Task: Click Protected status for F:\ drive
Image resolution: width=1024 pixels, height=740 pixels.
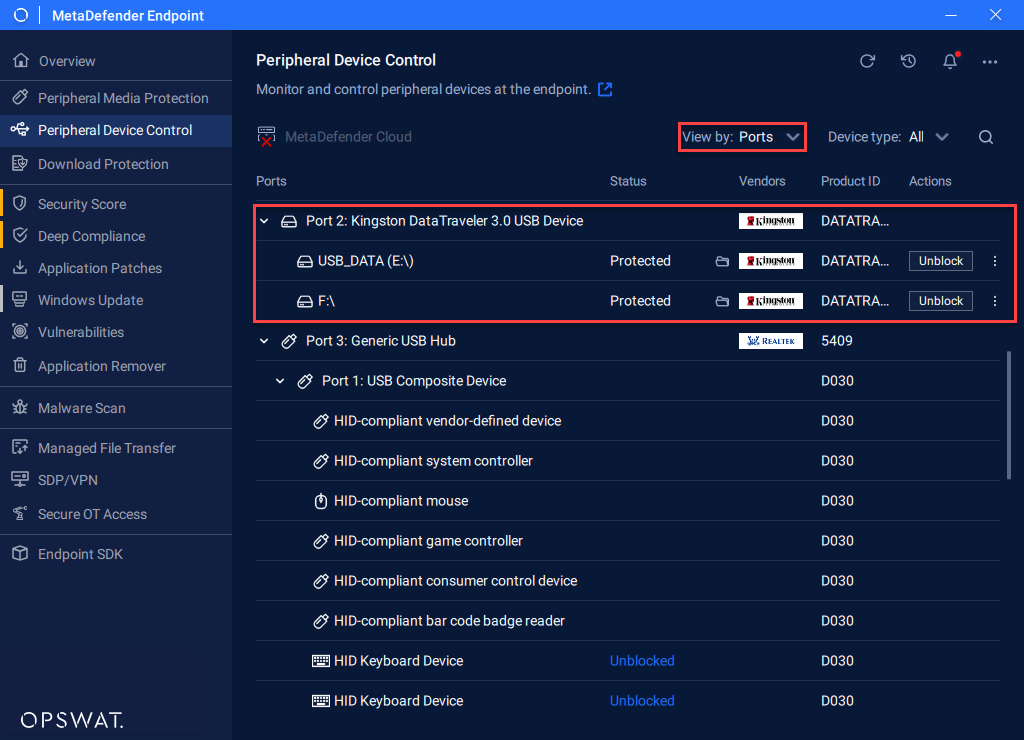Action: (640, 301)
